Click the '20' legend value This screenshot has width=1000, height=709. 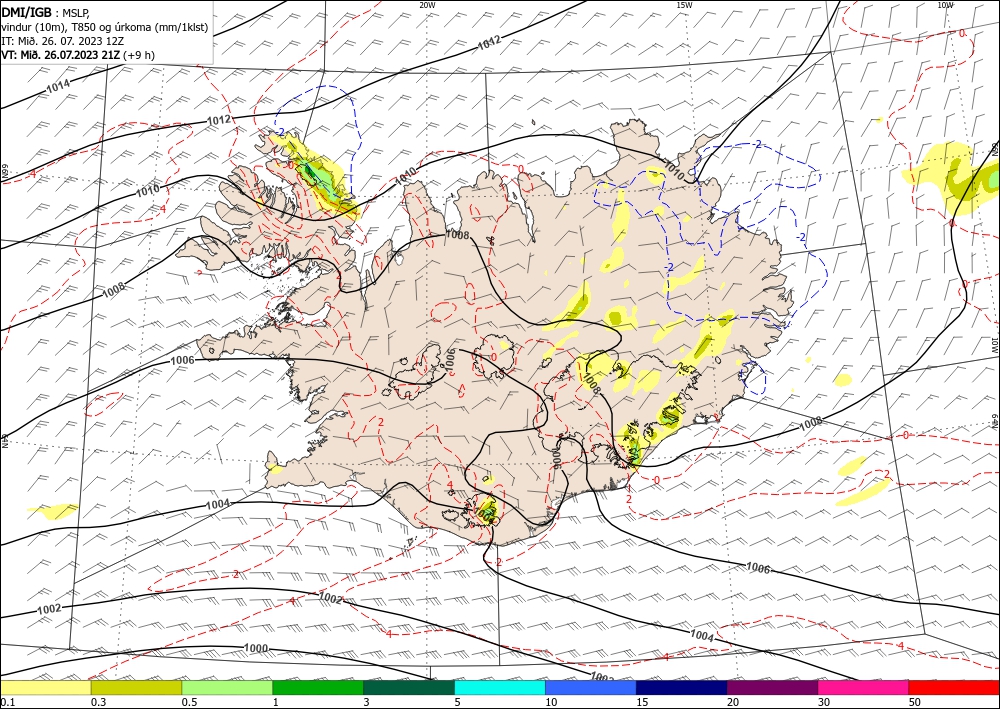tap(733, 702)
